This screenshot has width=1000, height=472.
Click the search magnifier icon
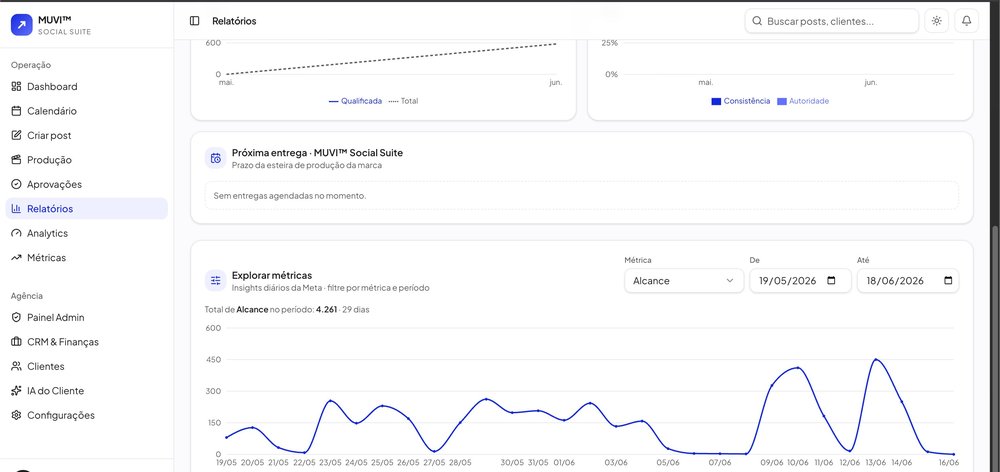(x=757, y=21)
